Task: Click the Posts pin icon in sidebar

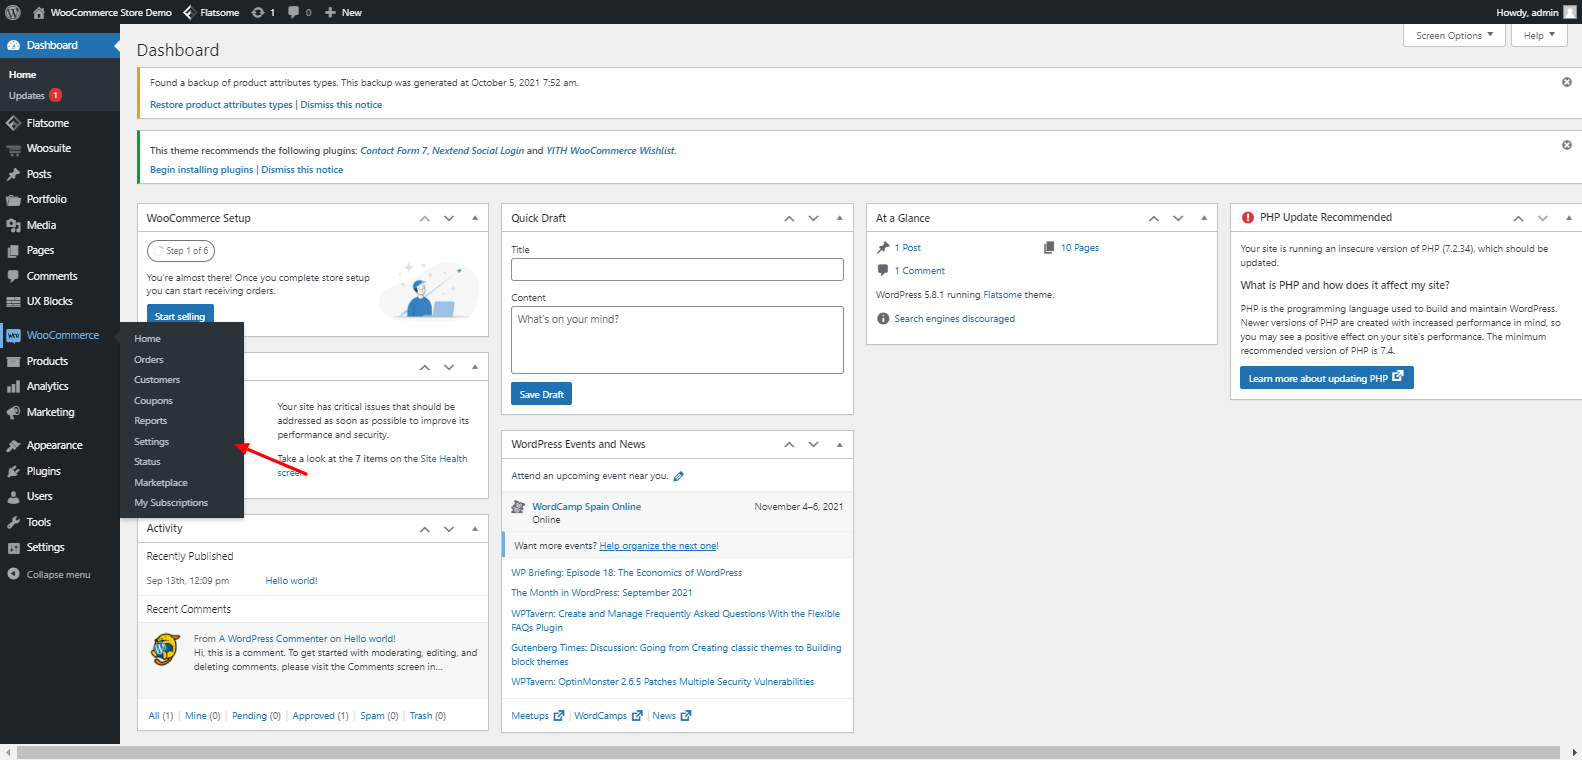Action: tap(14, 174)
